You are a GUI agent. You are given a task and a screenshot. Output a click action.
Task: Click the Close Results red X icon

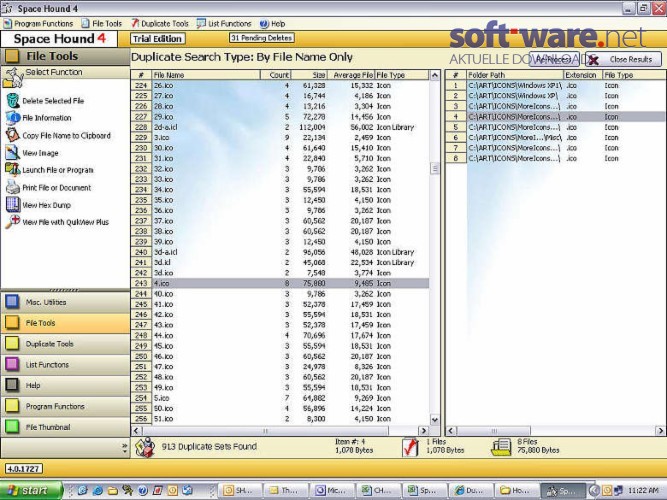[x=593, y=60]
